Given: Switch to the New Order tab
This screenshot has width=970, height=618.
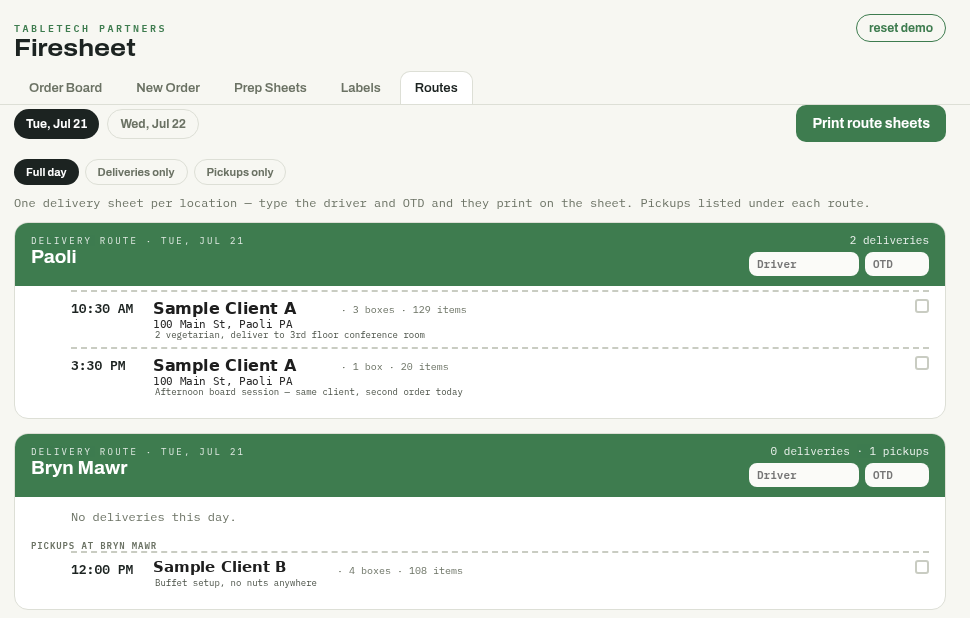Looking at the screenshot, I should click(168, 88).
